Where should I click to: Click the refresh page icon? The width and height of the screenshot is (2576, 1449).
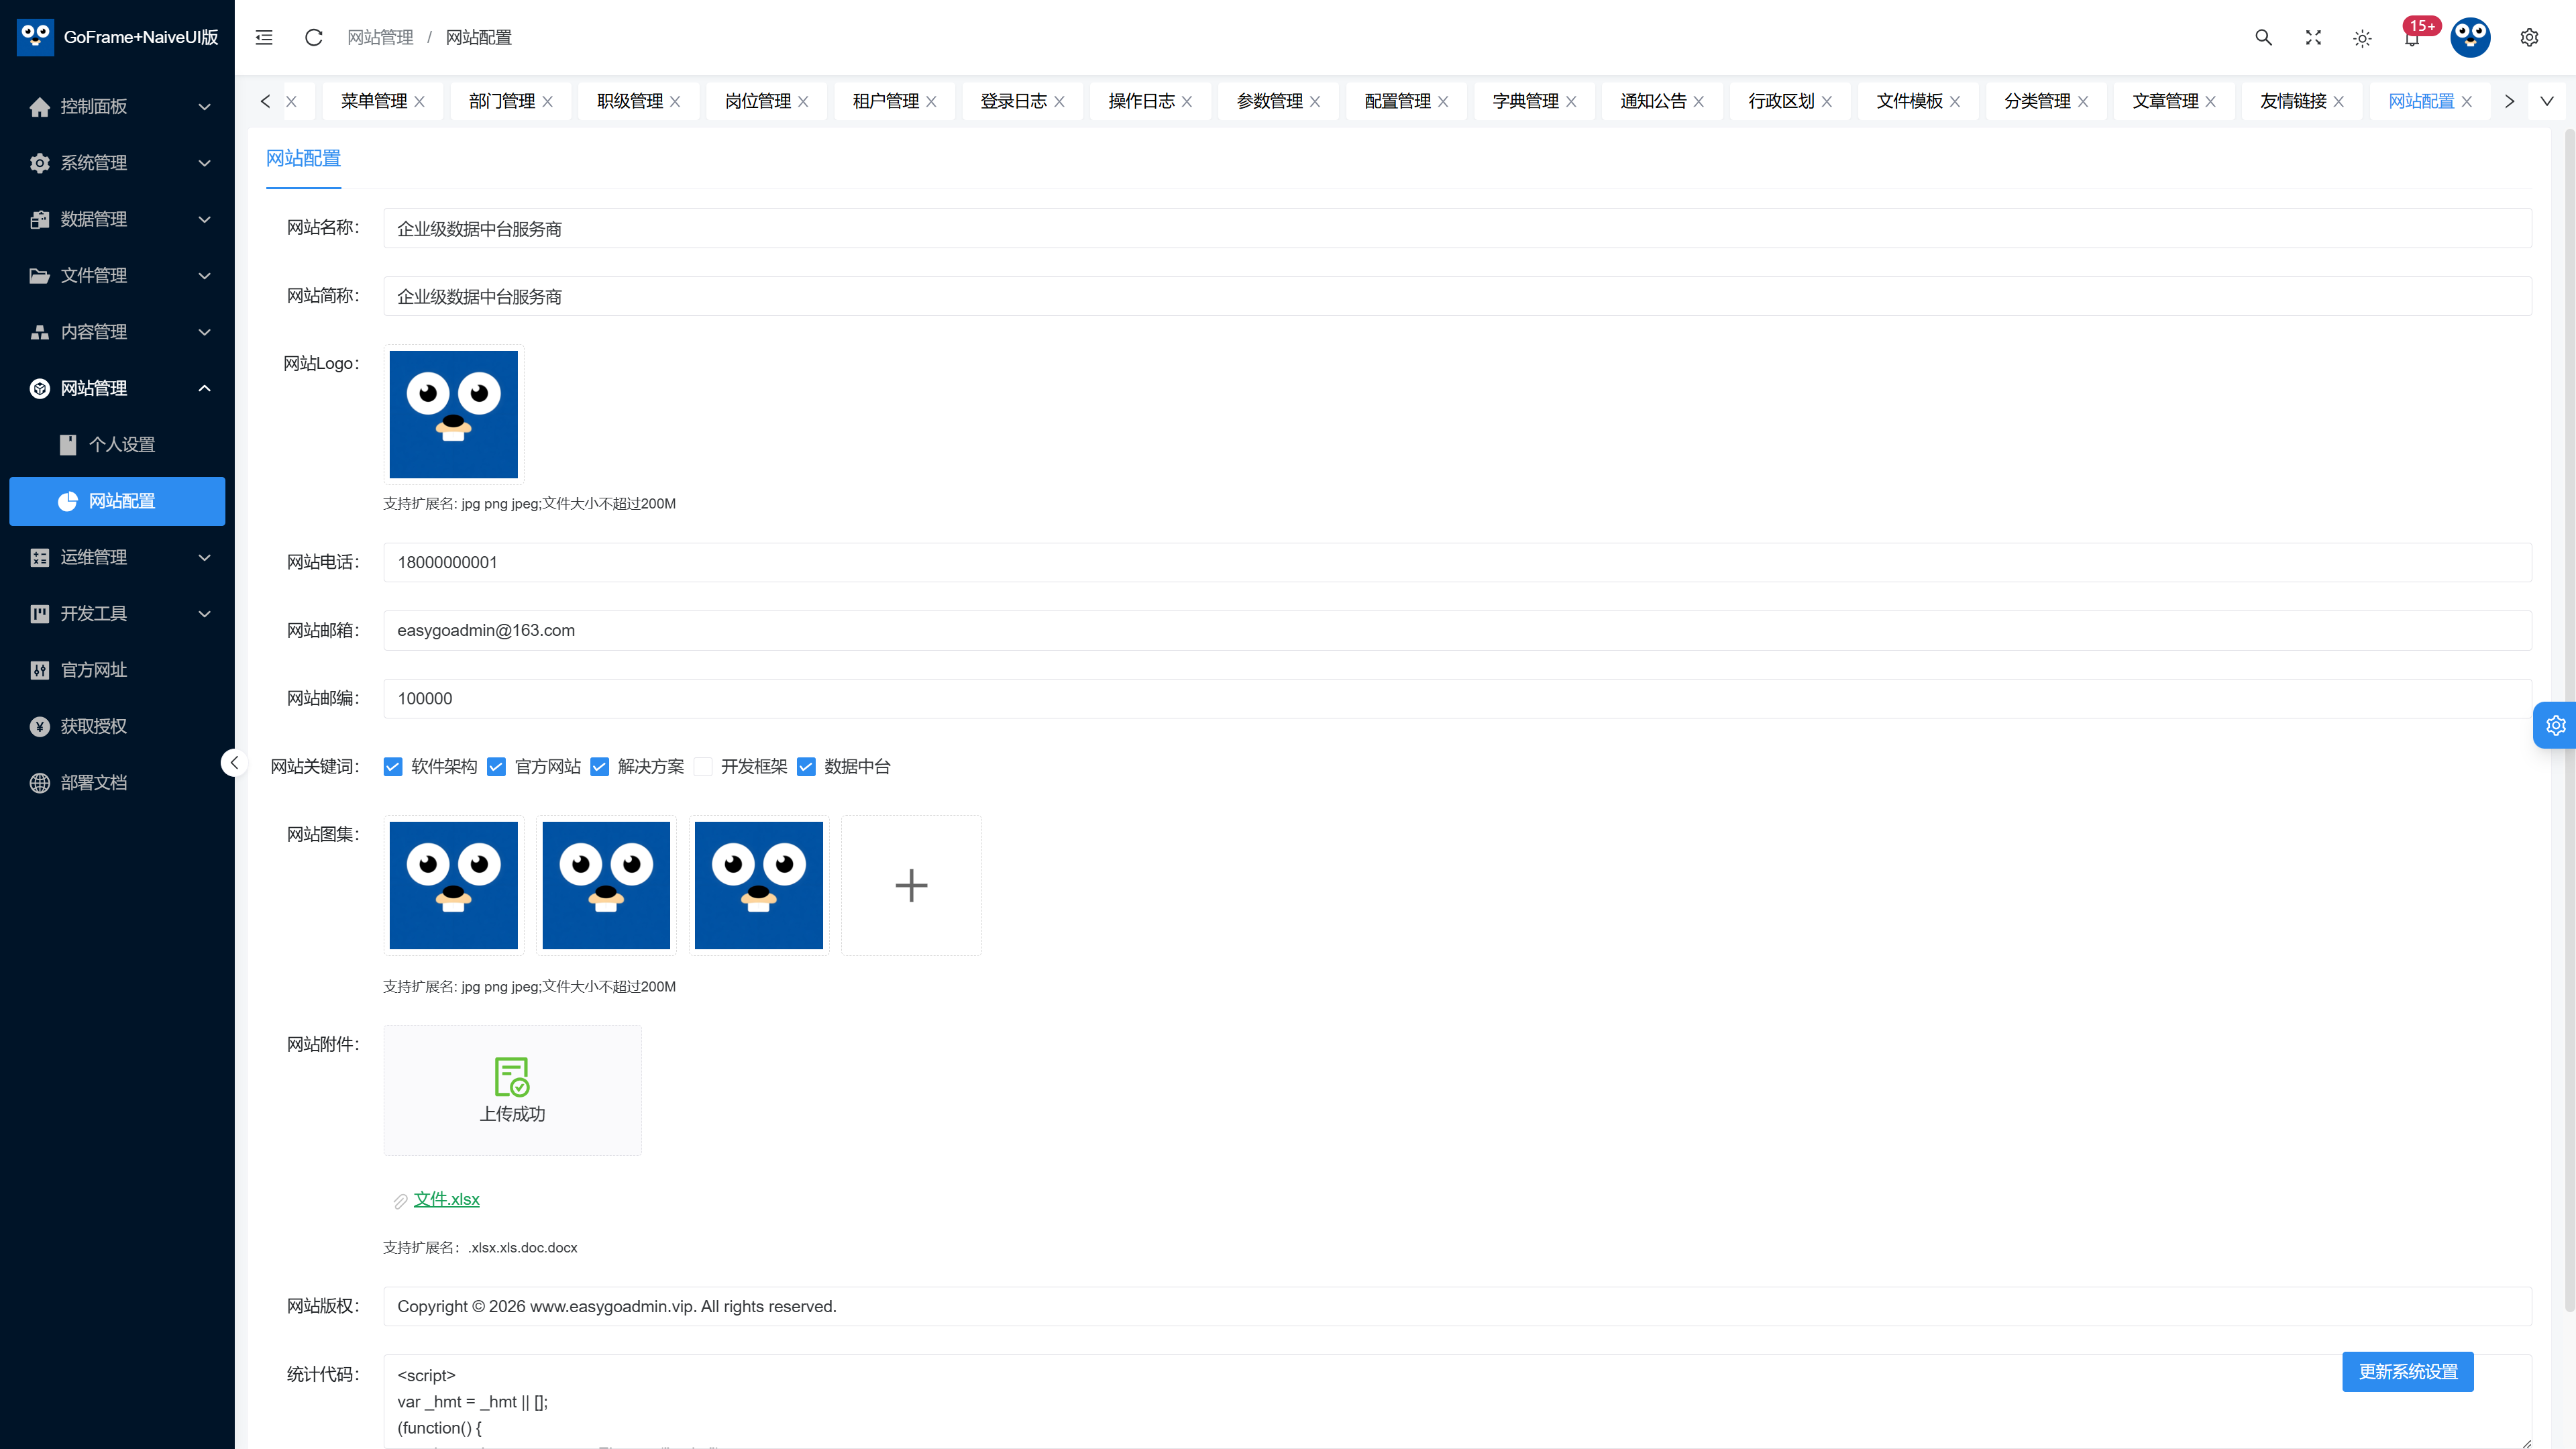coord(313,37)
